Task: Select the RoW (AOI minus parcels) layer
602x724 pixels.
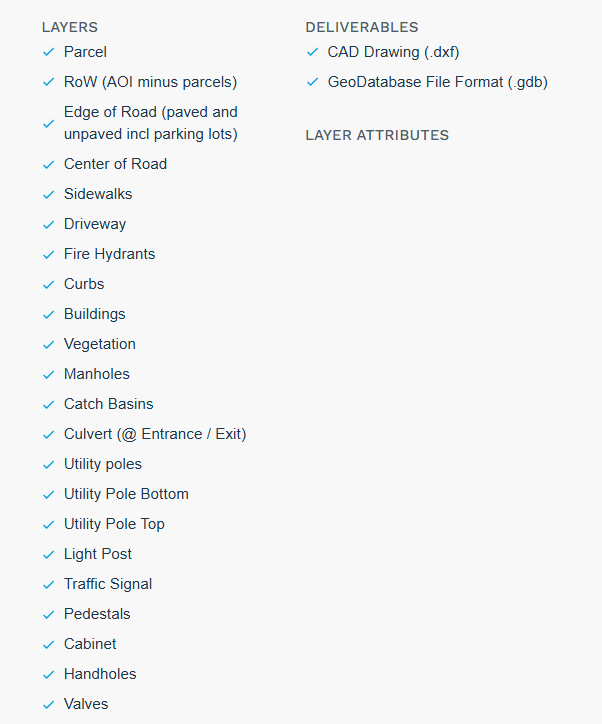Action: 150,82
